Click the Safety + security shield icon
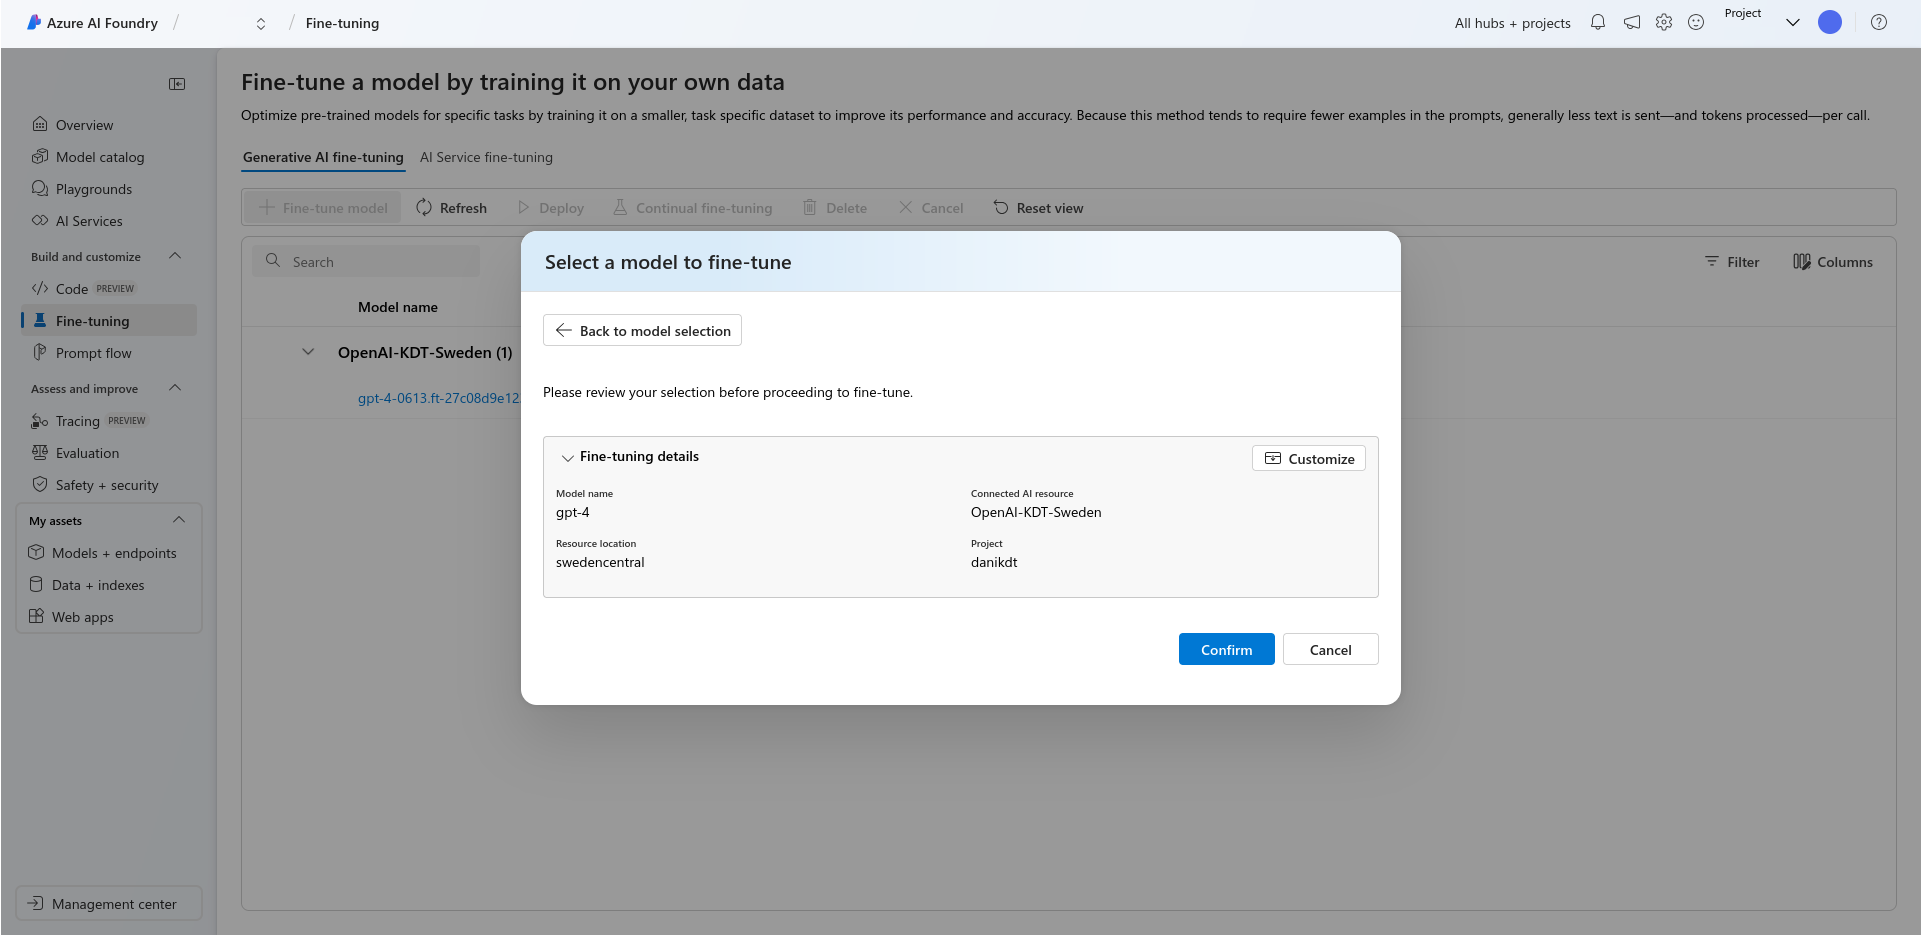The width and height of the screenshot is (1922, 936). 40,485
